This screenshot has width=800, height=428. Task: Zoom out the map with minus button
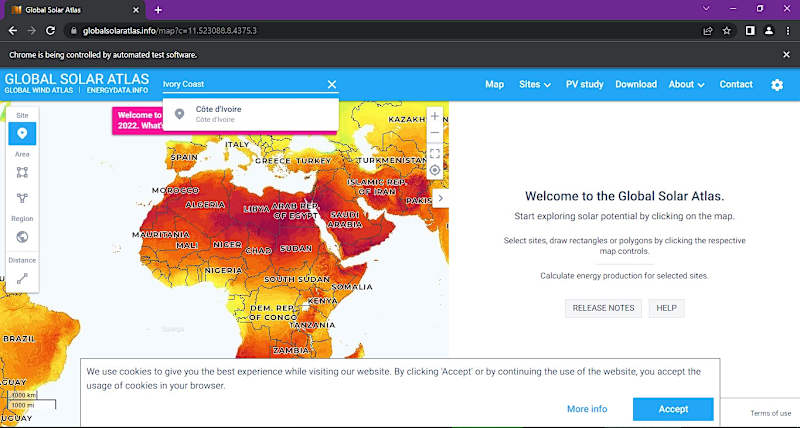[x=434, y=133]
